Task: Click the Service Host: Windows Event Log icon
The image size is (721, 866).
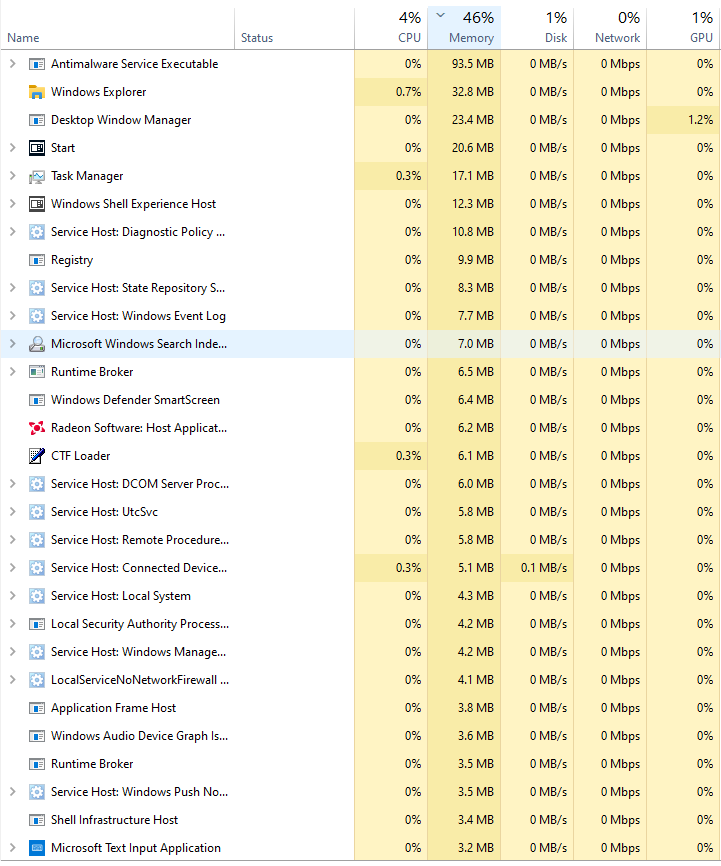Action: [x=36, y=316]
